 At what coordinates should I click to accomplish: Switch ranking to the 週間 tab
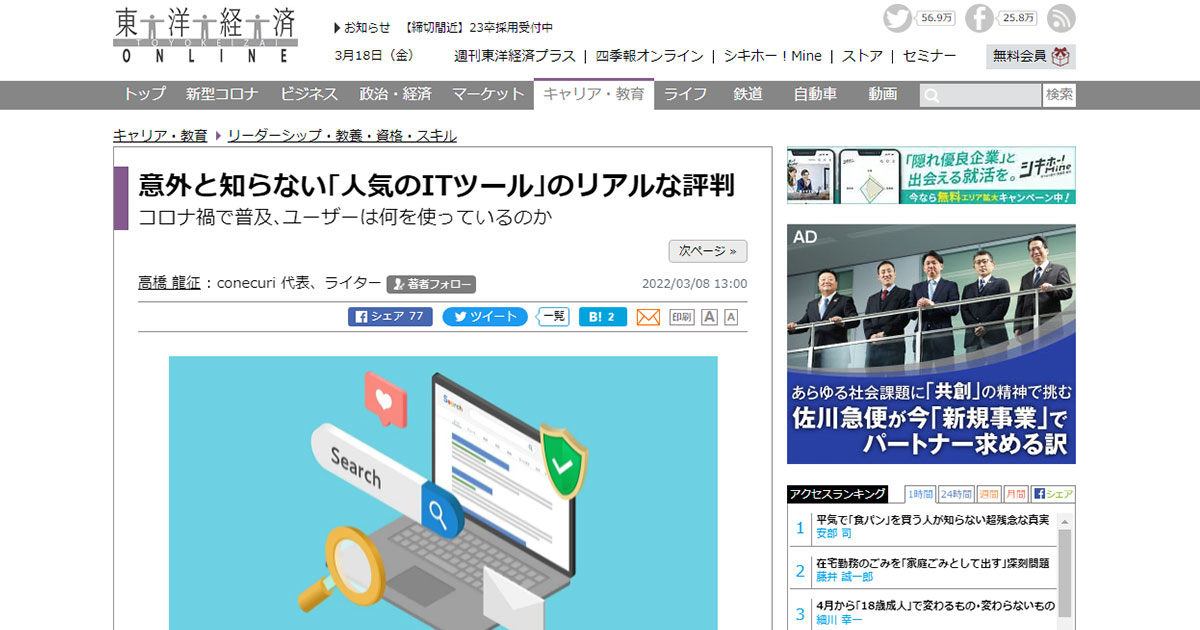click(x=988, y=494)
